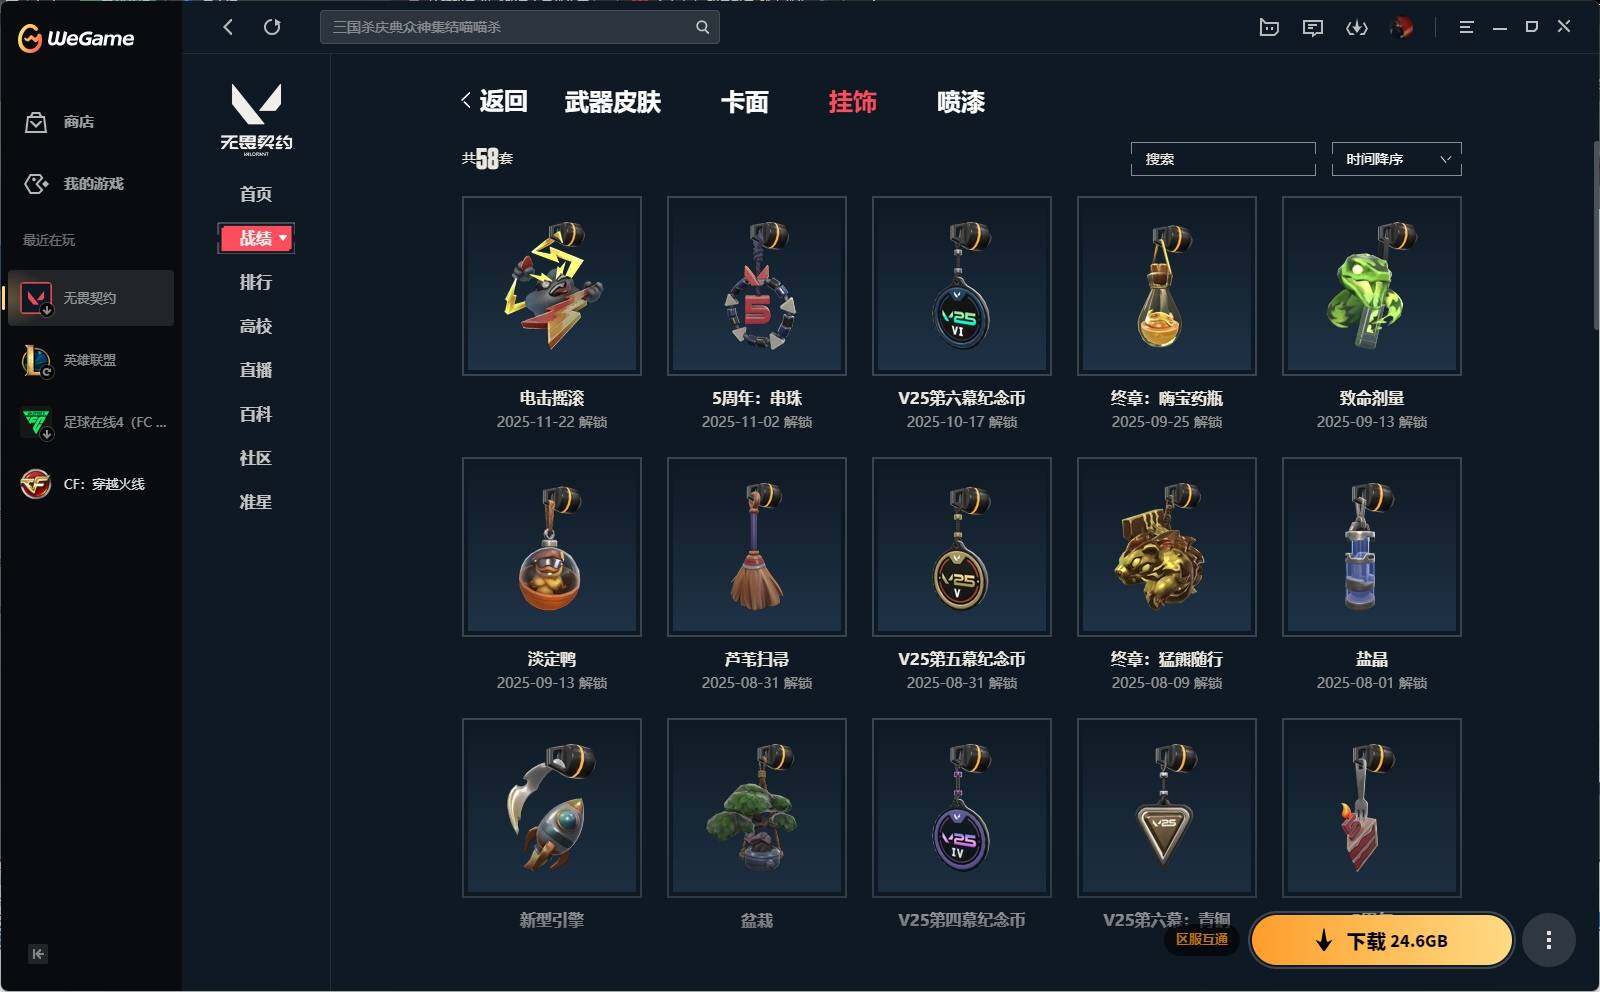Viewport: 1600px width, 992px height.
Task: Switch to the 喷漆 tab
Action: (961, 102)
